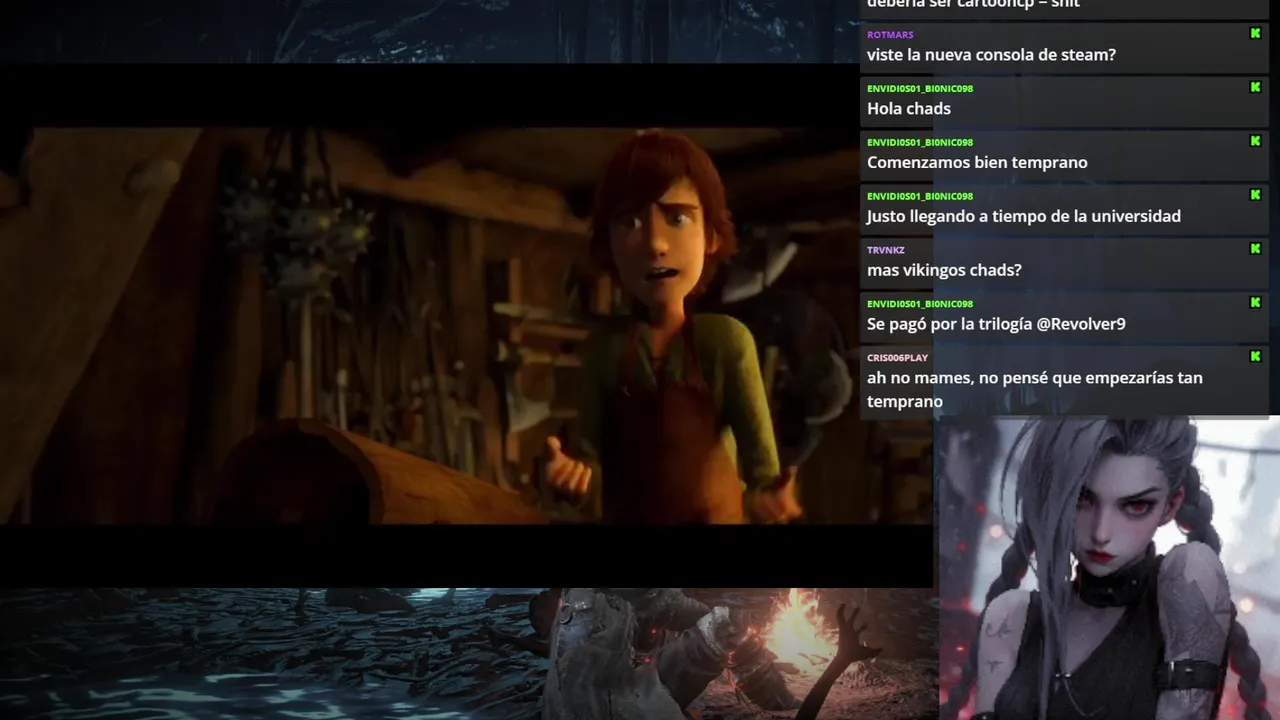
Task: Click the Kick badge icon beside CRIS006PLAY message
Action: (x=1255, y=356)
